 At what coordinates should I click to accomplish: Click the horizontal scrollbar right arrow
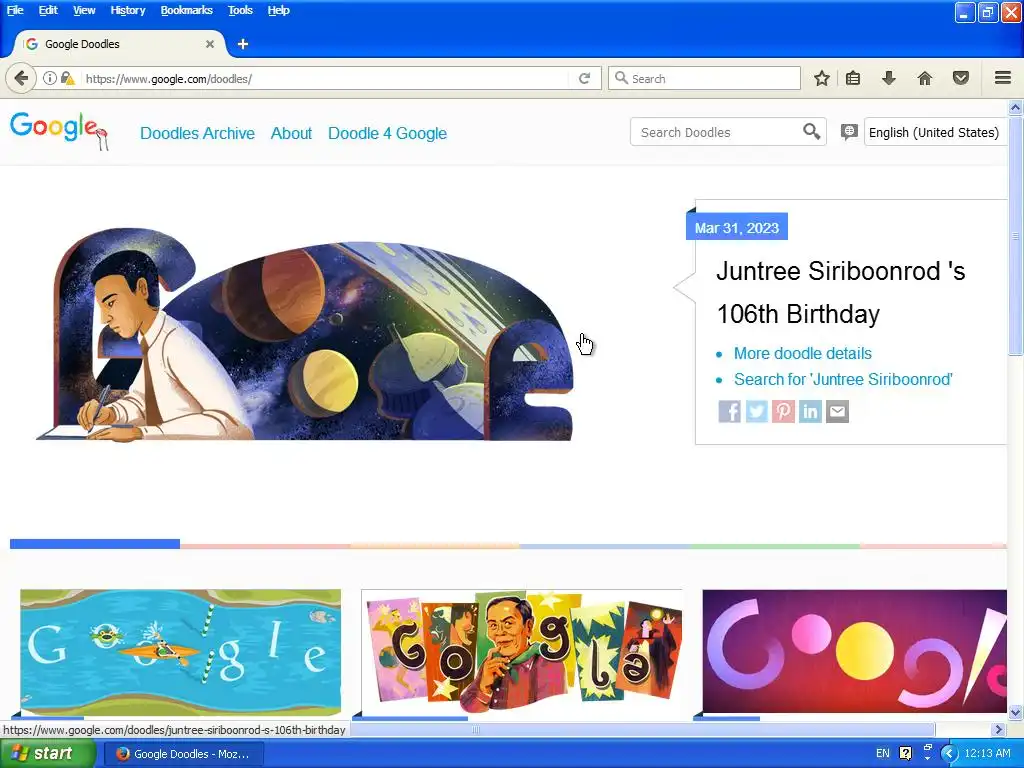(999, 729)
